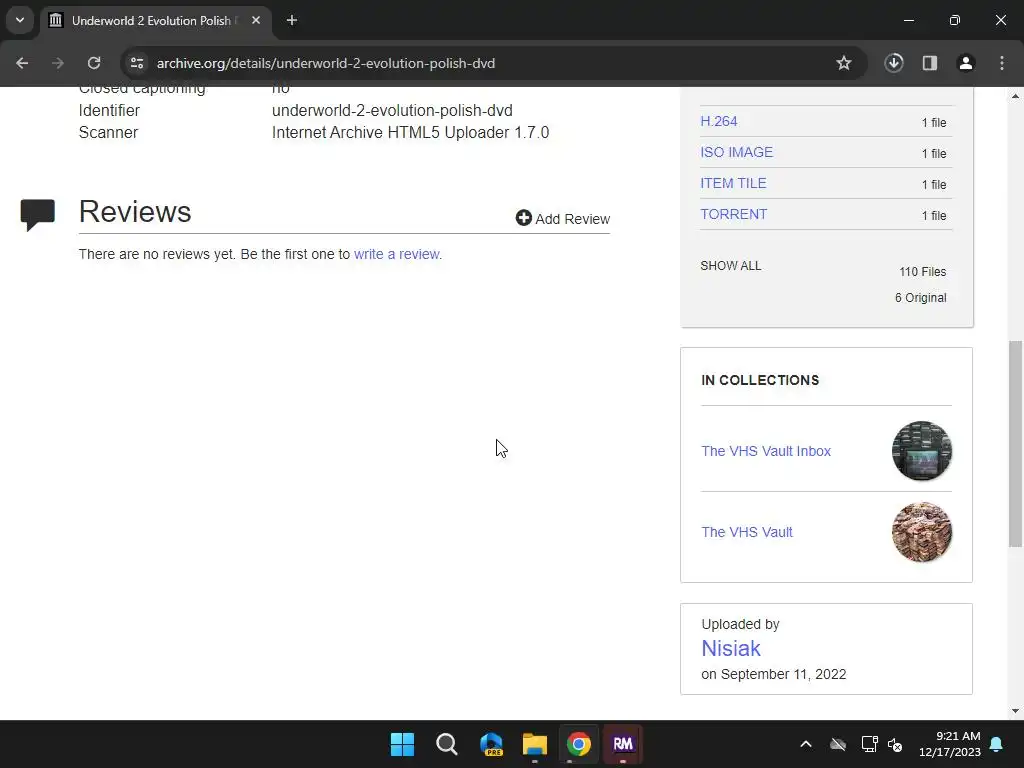Open the H.264 download link
Screen dimensions: 1024x768
(719, 121)
